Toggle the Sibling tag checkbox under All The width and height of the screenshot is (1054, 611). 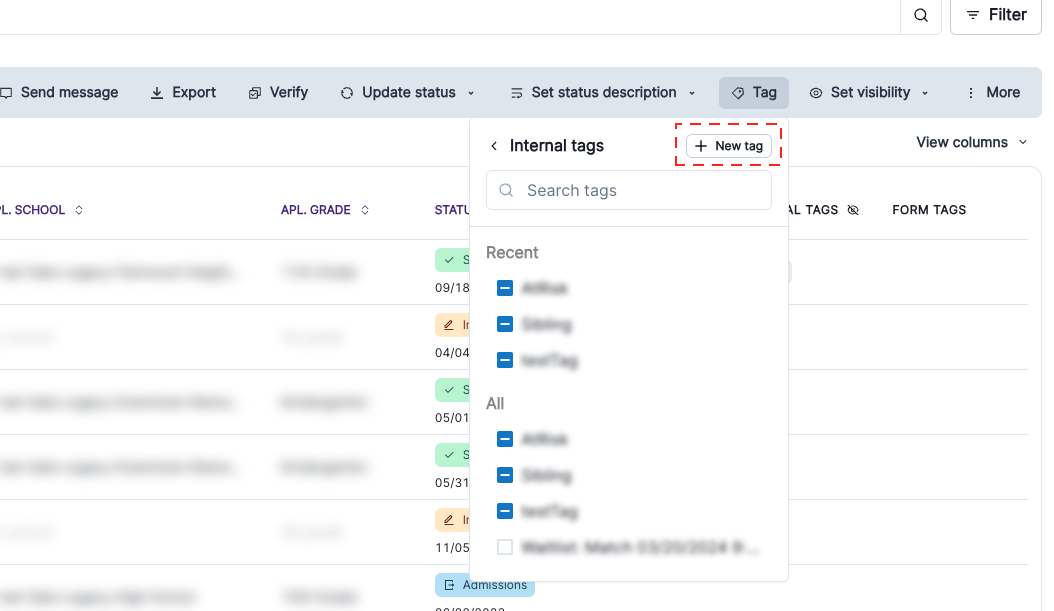(x=505, y=475)
